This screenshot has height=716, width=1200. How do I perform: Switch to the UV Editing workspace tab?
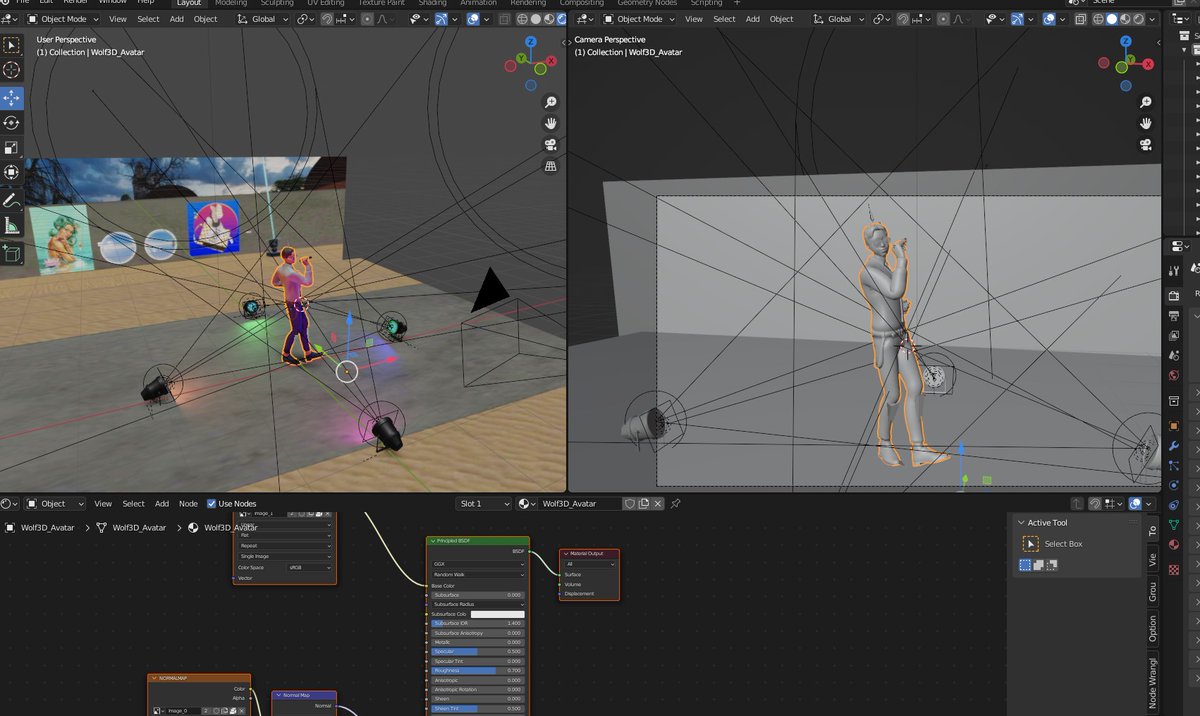(x=324, y=3)
